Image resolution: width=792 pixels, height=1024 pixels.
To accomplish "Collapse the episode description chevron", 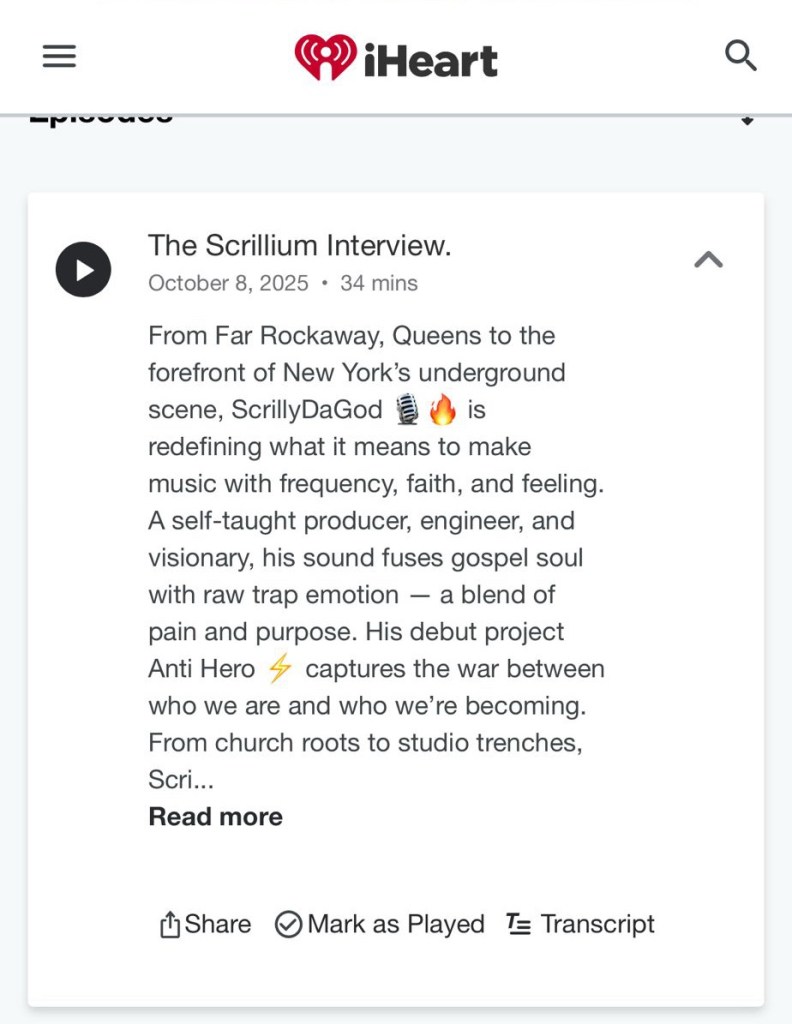I will pos(708,260).
